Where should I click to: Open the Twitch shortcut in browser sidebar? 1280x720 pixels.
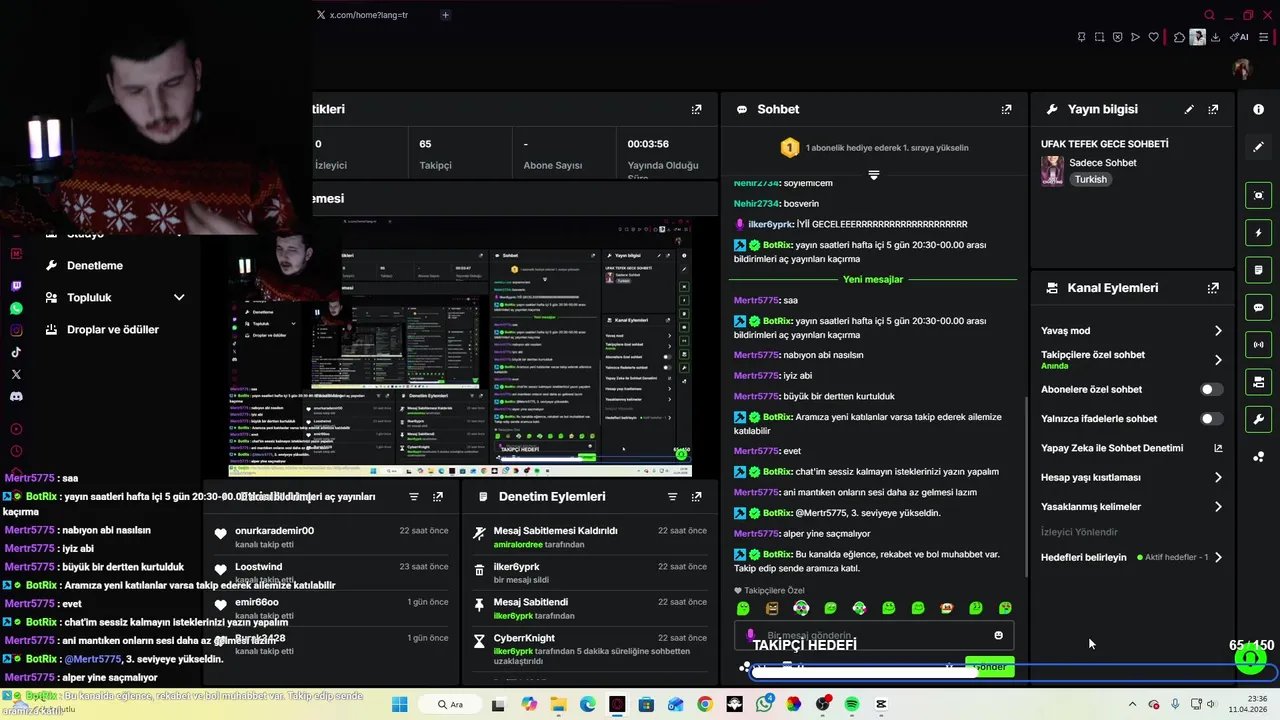pos(16,286)
